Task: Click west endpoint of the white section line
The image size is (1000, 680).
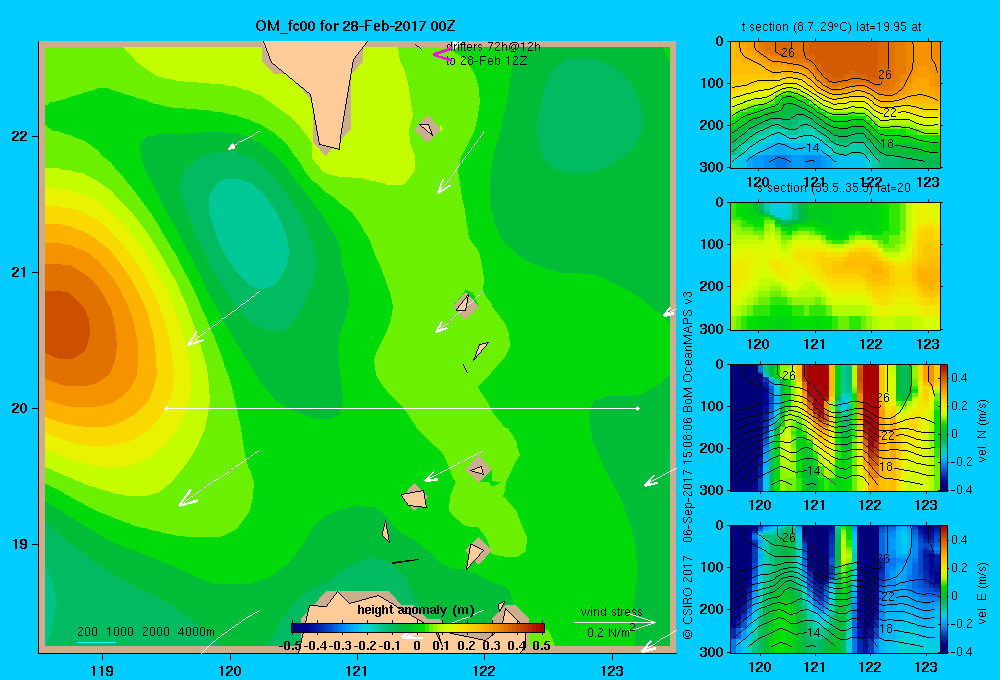Action: (x=166, y=408)
